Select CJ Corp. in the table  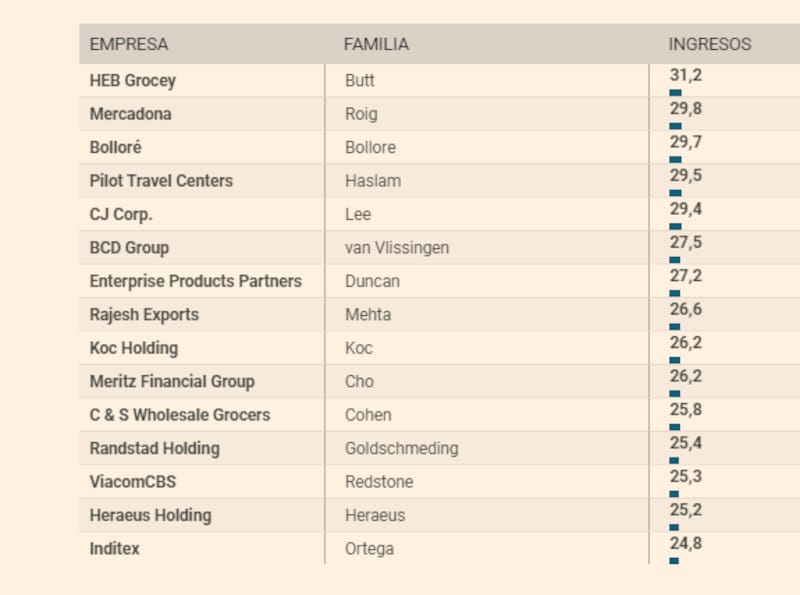(x=121, y=214)
